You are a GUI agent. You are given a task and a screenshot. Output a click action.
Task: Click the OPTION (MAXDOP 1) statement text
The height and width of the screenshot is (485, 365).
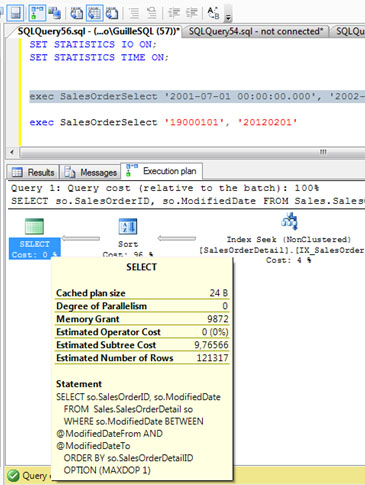(107, 470)
